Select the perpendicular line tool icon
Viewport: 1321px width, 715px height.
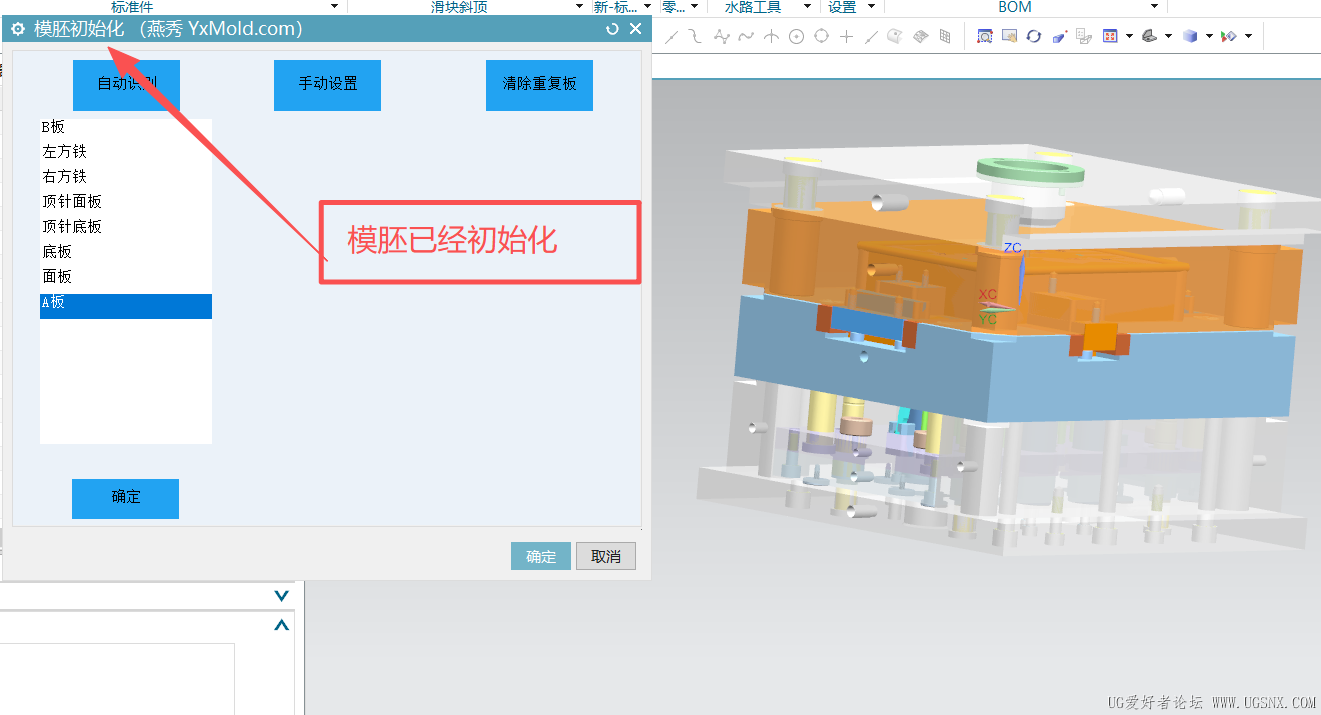771,37
